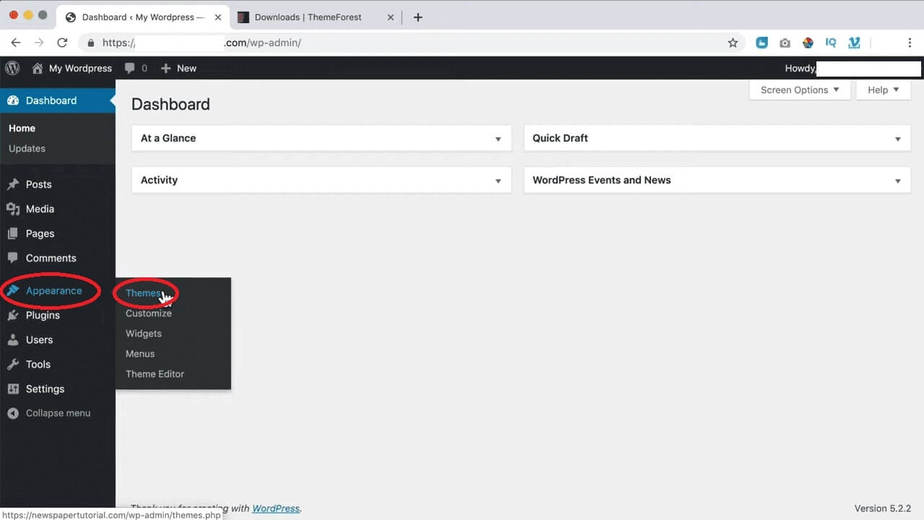Viewport: 924px width, 520px height.
Task: Click the plus icon next to New
Action: point(166,68)
